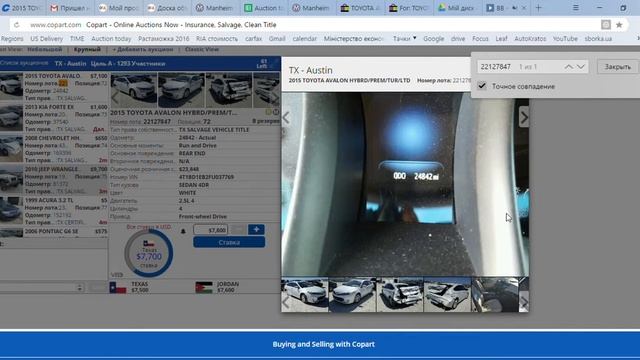Close the find bar with Закрыть button
The width and height of the screenshot is (640, 360).
[617, 67]
